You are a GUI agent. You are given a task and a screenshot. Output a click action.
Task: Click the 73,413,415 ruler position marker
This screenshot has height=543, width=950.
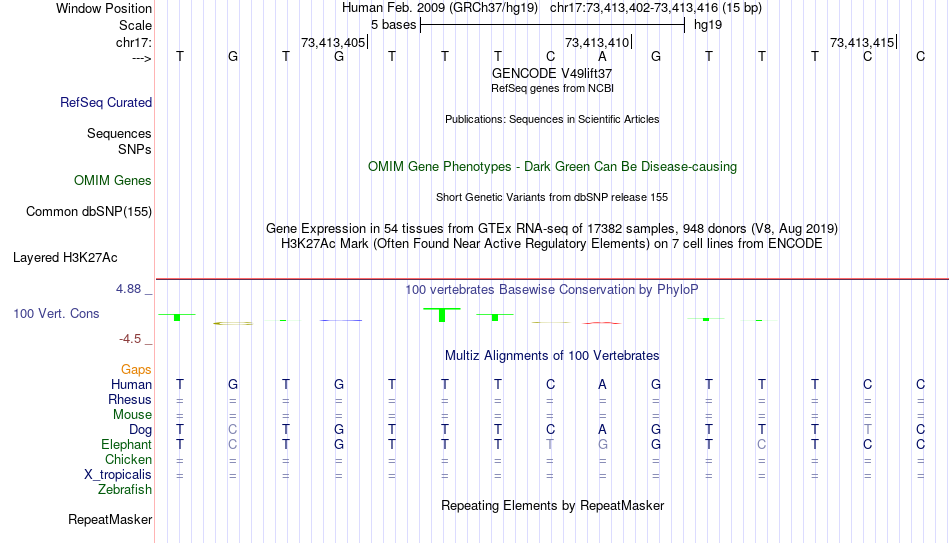863,42
